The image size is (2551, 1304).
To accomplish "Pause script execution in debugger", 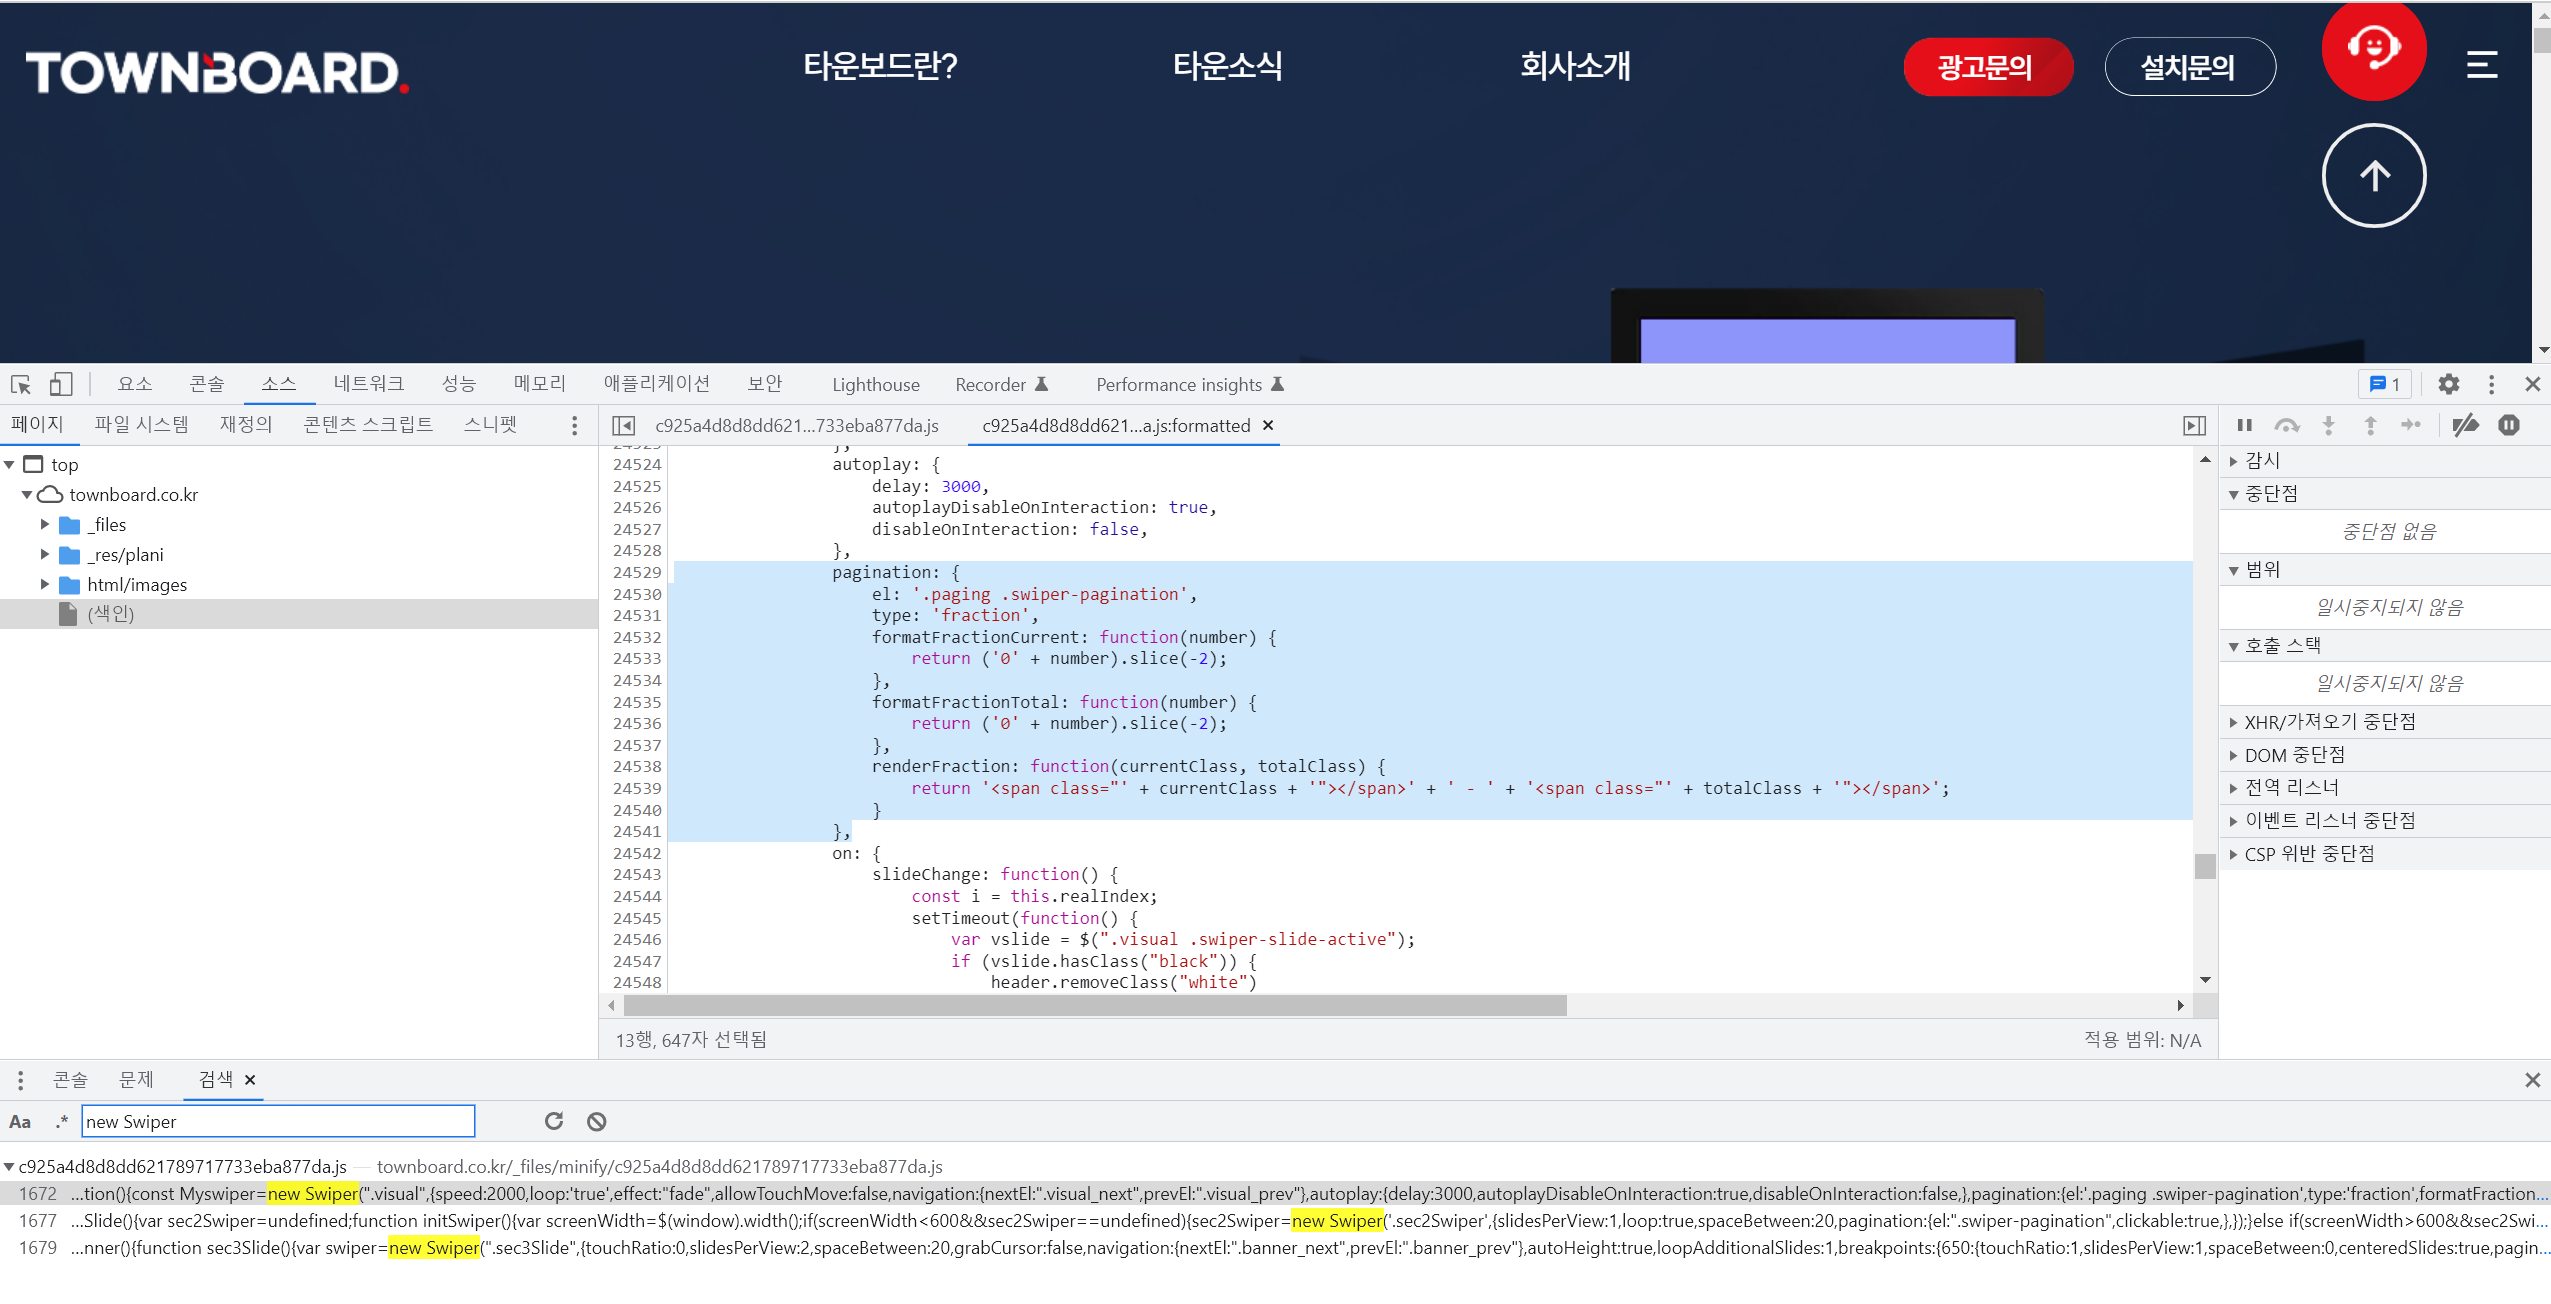I will (x=2244, y=425).
